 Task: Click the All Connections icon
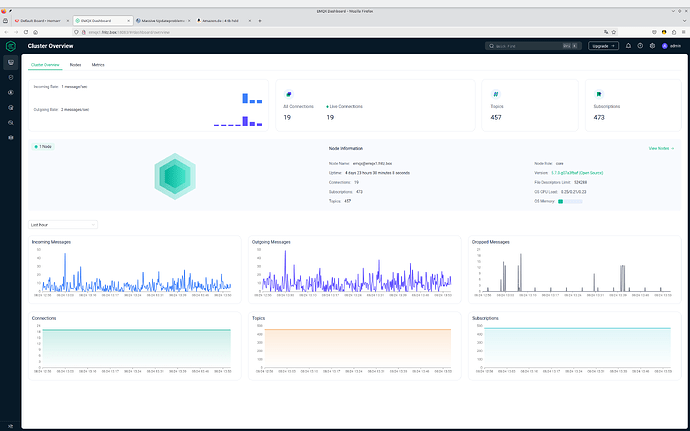pyautogui.click(x=289, y=94)
